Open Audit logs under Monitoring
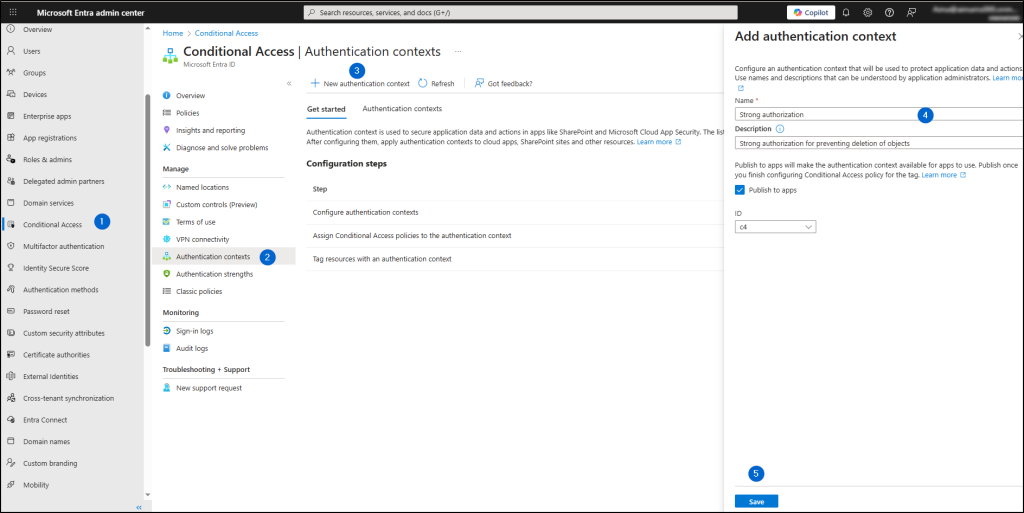This screenshot has height=513, width=1024. 191,349
